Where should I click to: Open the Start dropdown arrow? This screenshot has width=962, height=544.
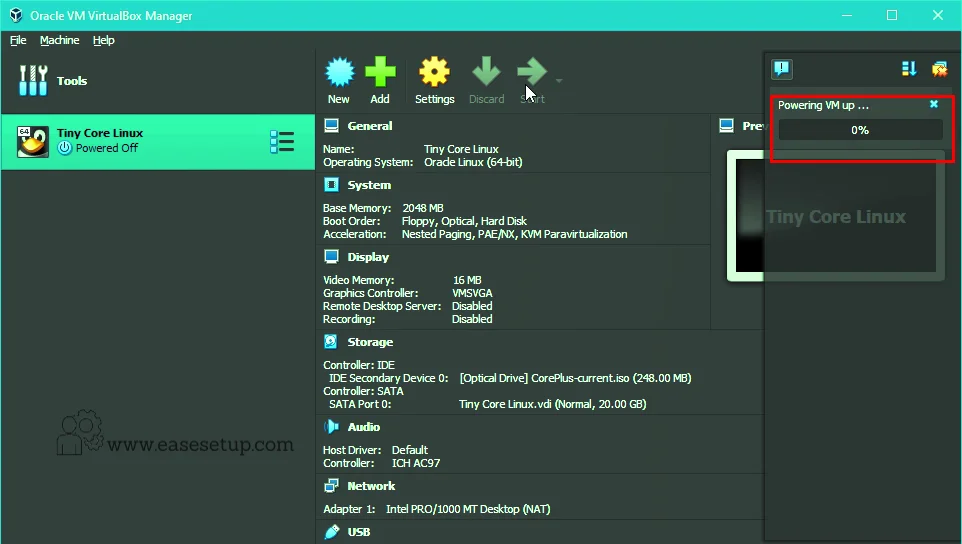coord(559,80)
